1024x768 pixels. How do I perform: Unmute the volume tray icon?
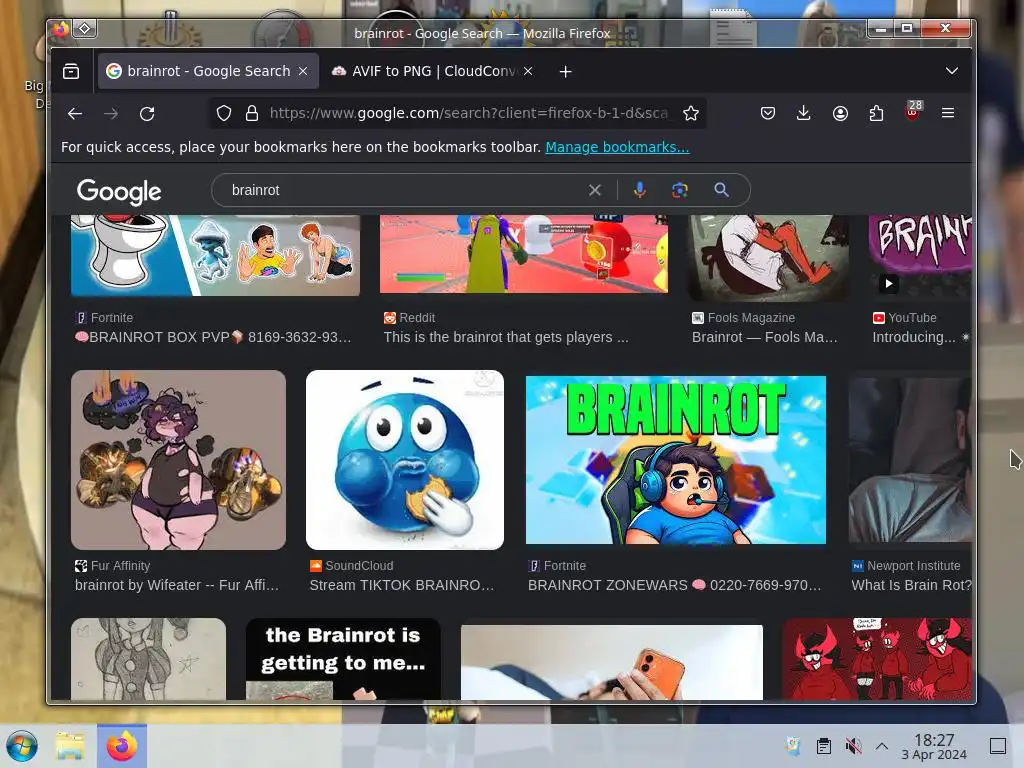coord(853,746)
